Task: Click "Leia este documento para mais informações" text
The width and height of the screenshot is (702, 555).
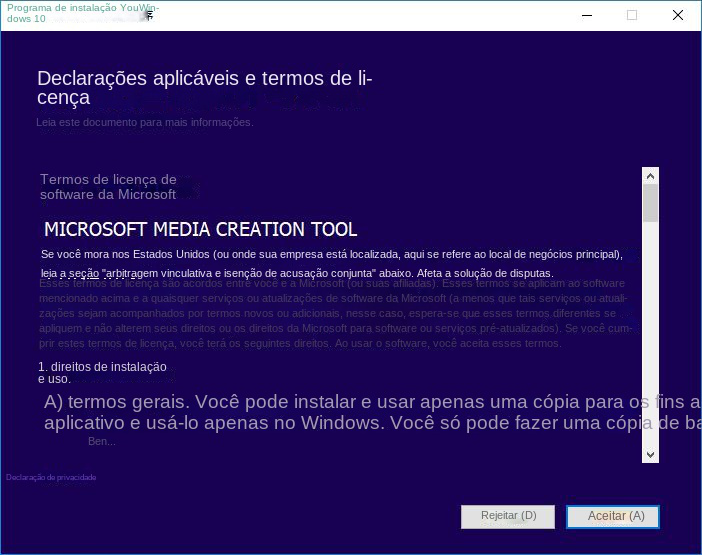Action: [x=145, y=122]
